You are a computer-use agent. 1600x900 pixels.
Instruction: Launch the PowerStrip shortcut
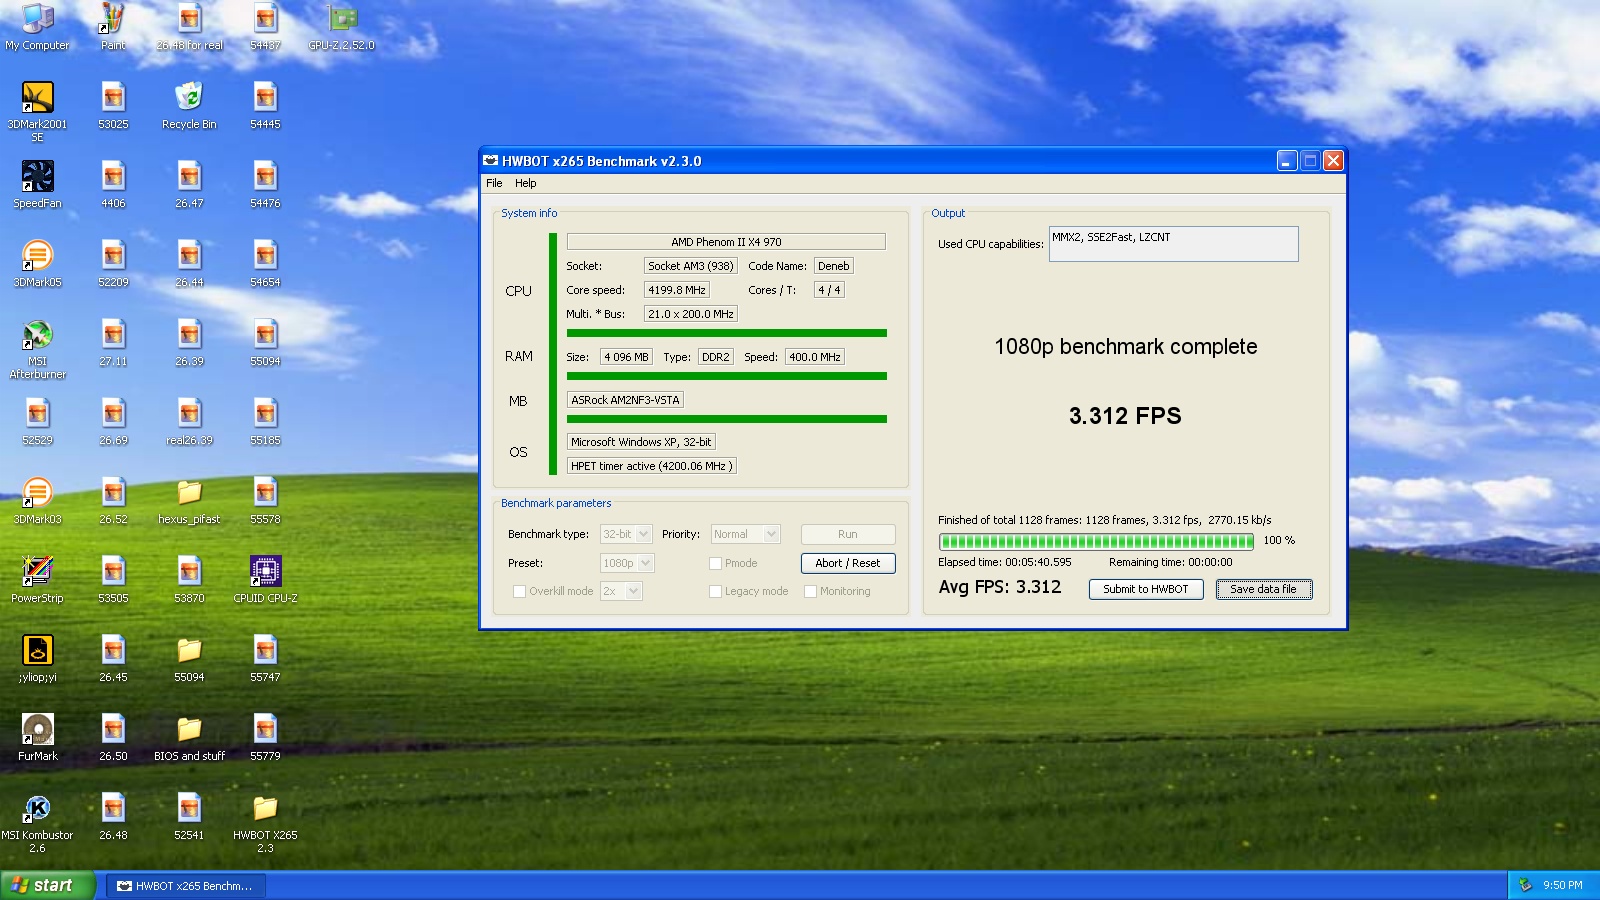pos(37,579)
